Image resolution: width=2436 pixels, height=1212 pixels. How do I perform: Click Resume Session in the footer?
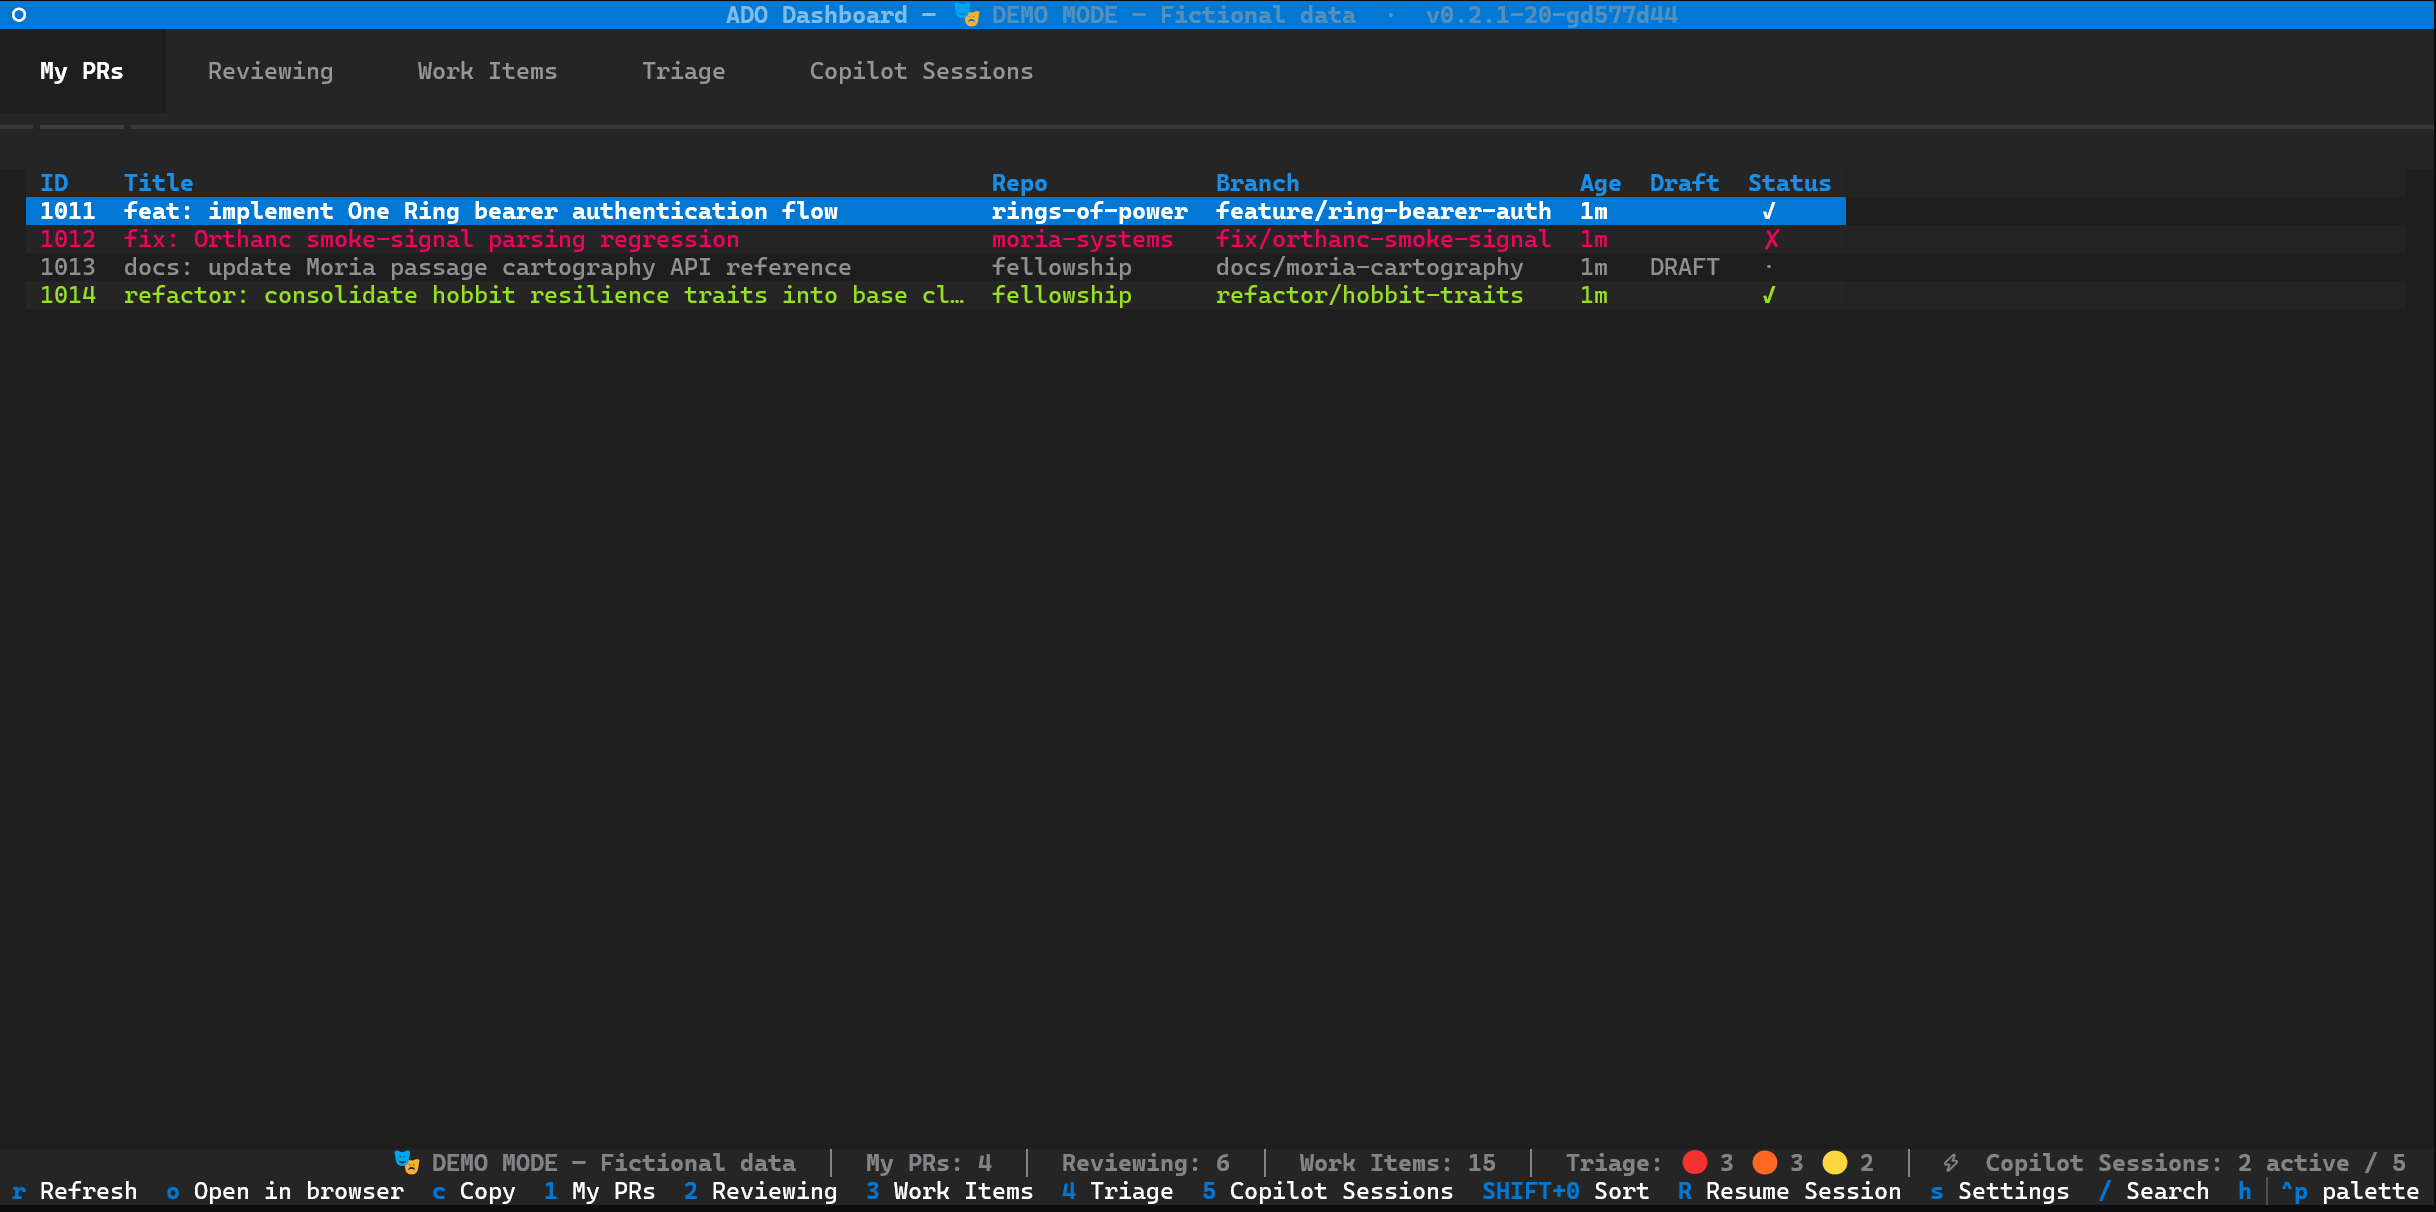pos(1790,1191)
